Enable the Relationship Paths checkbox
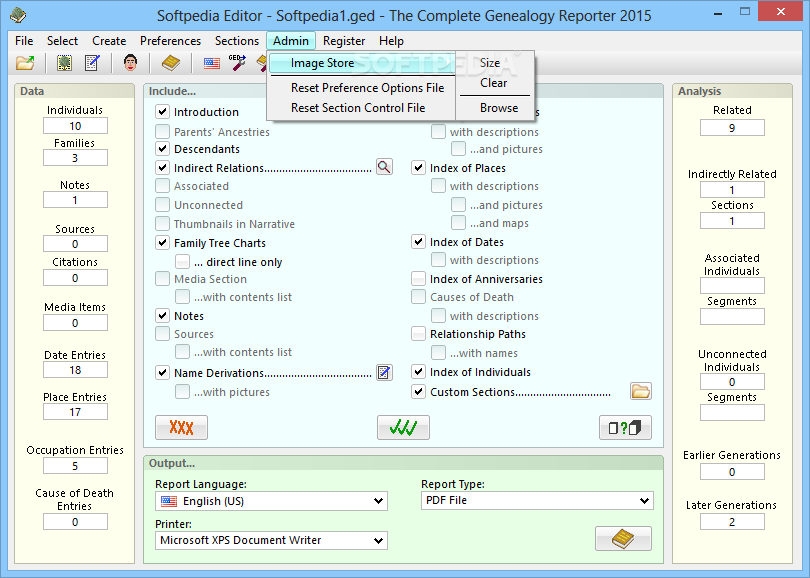The width and height of the screenshot is (810, 578). 418,334
